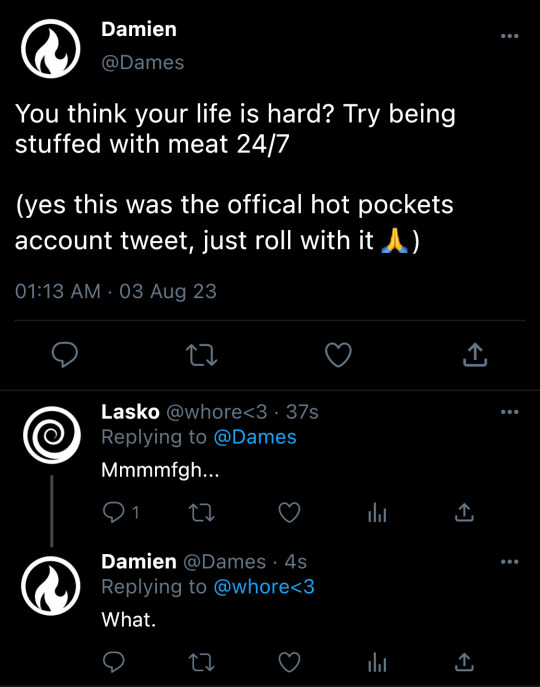Reply to Damien's What tweet
Screen dimensions: 540x687
click(x=114, y=662)
